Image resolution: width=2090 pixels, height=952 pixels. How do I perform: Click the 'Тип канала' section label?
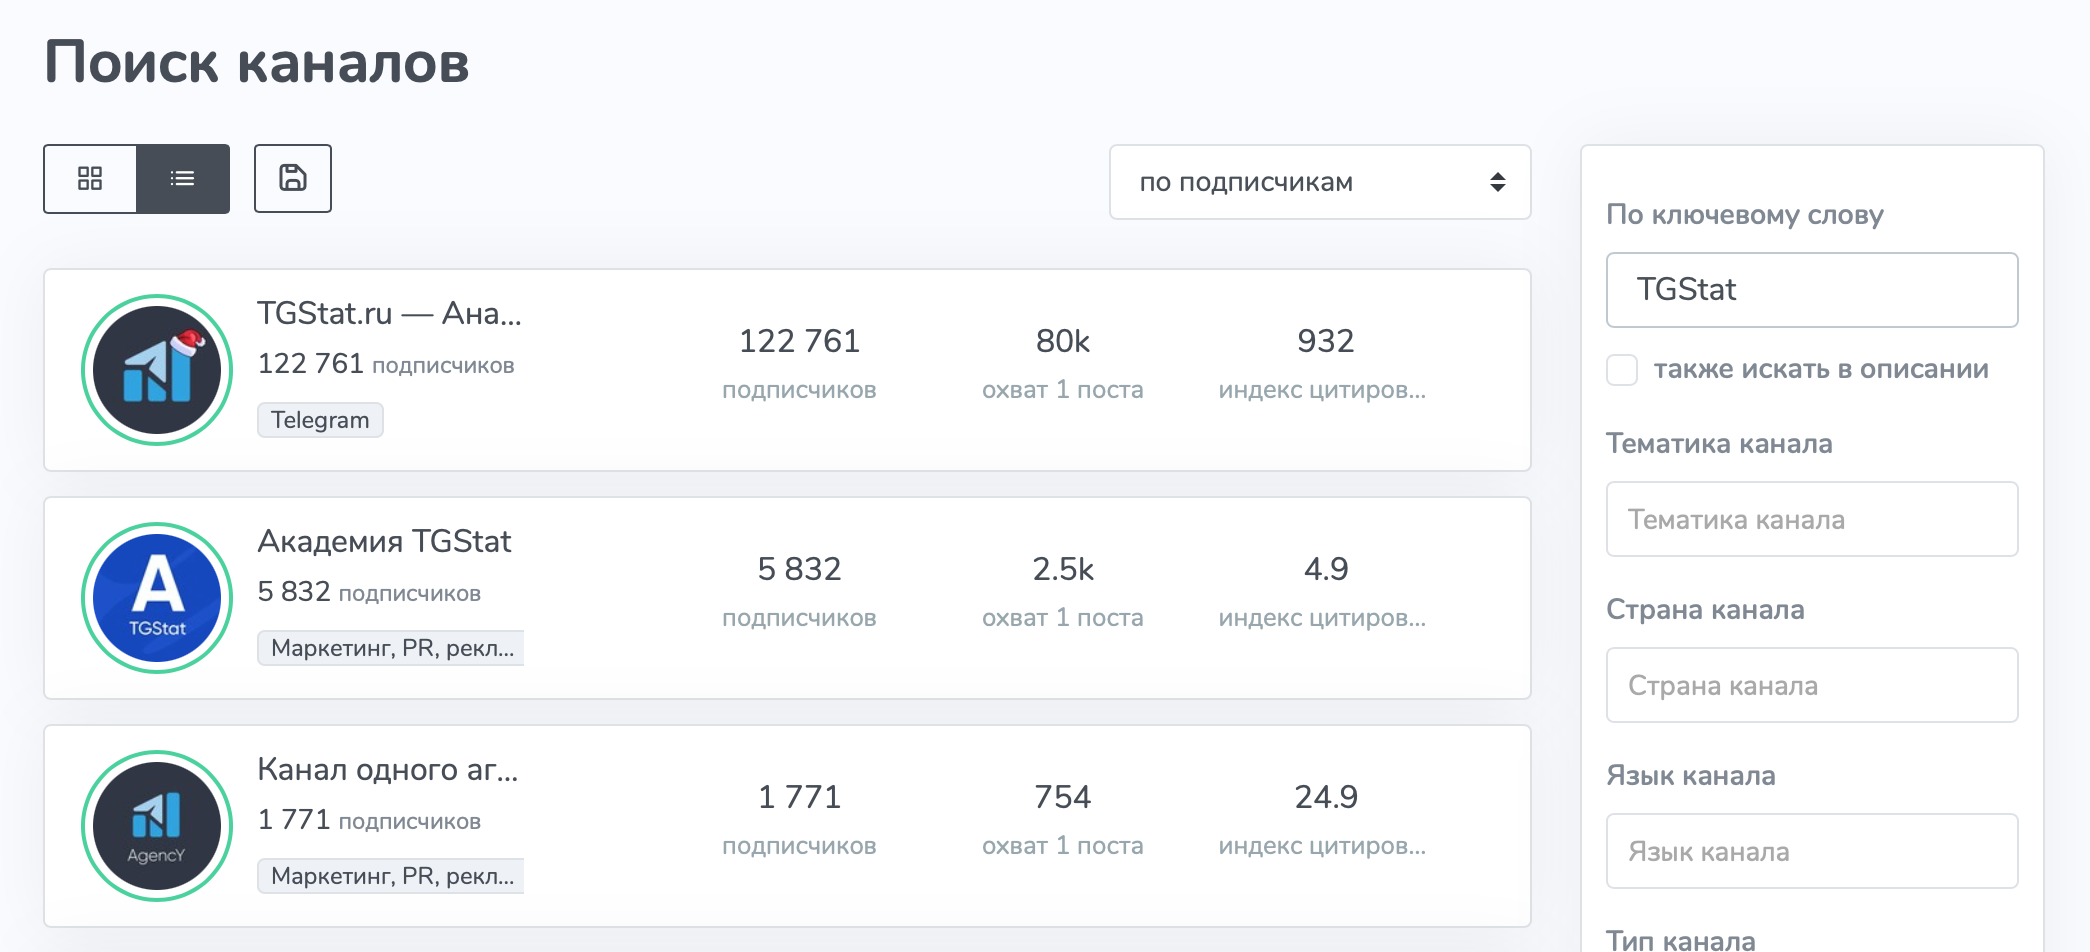[1681, 940]
